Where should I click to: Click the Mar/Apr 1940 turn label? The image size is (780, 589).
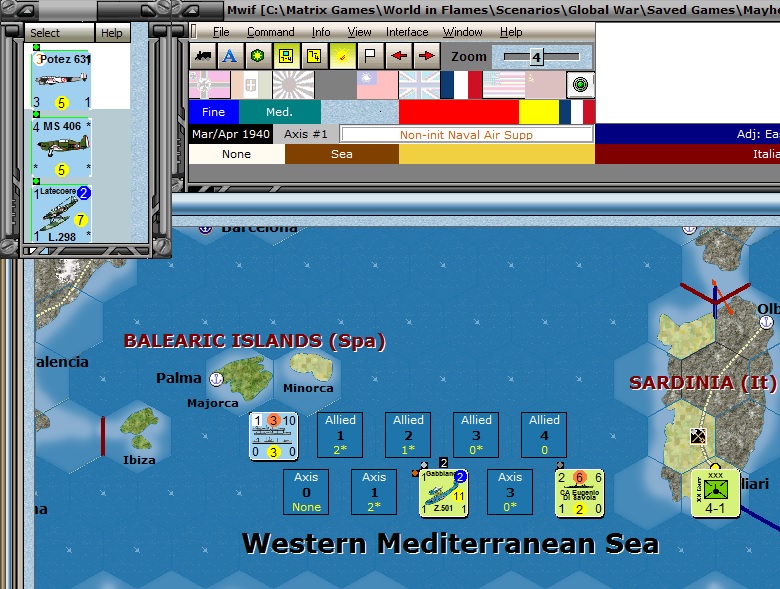point(231,134)
